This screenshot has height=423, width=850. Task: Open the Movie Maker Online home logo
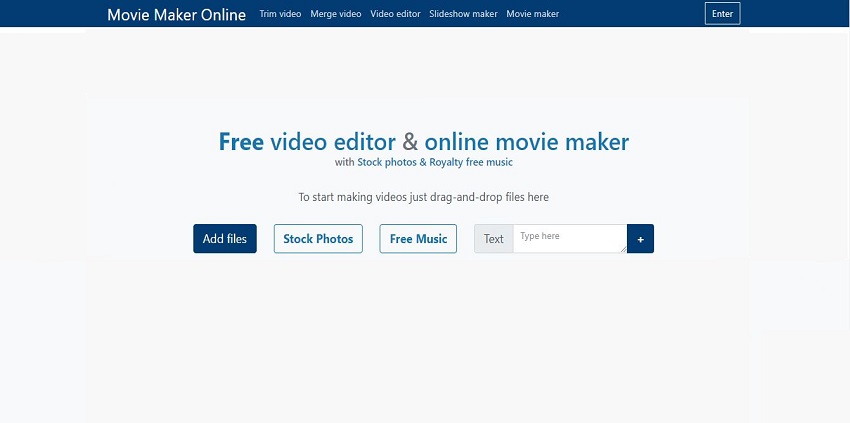pyautogui.click(x=176, y=14)
